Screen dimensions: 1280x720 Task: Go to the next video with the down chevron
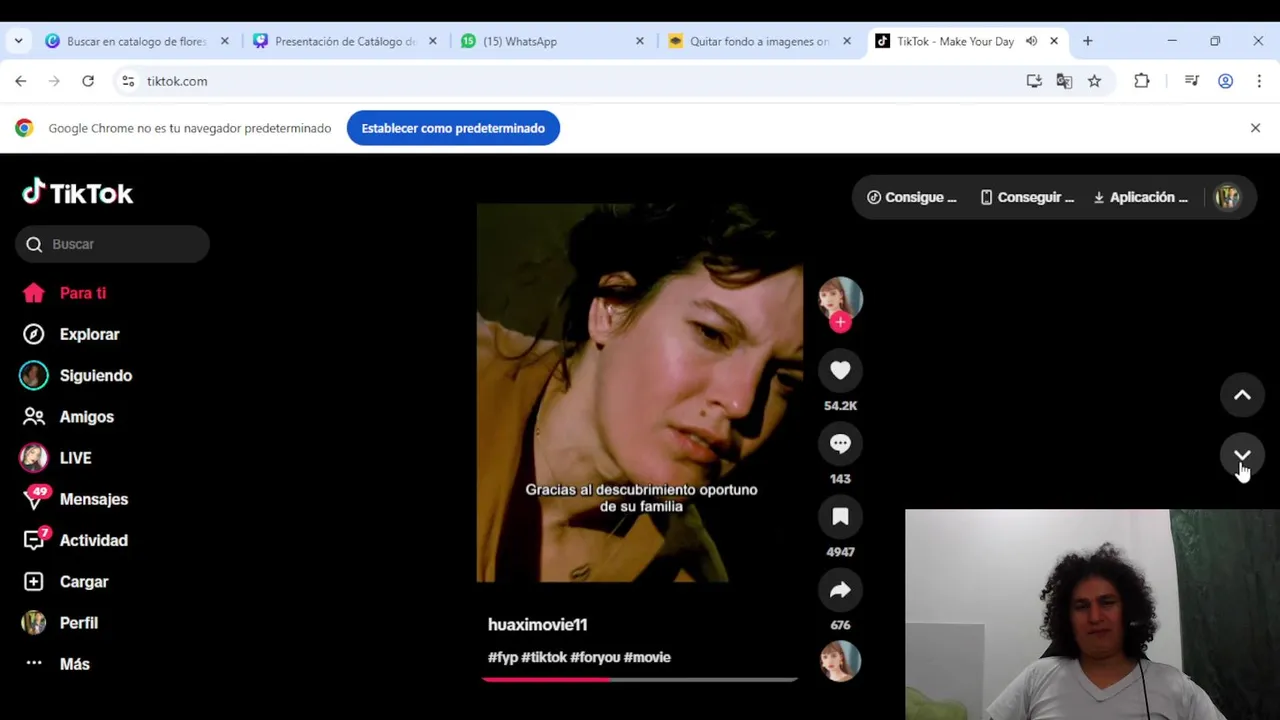1242,456
